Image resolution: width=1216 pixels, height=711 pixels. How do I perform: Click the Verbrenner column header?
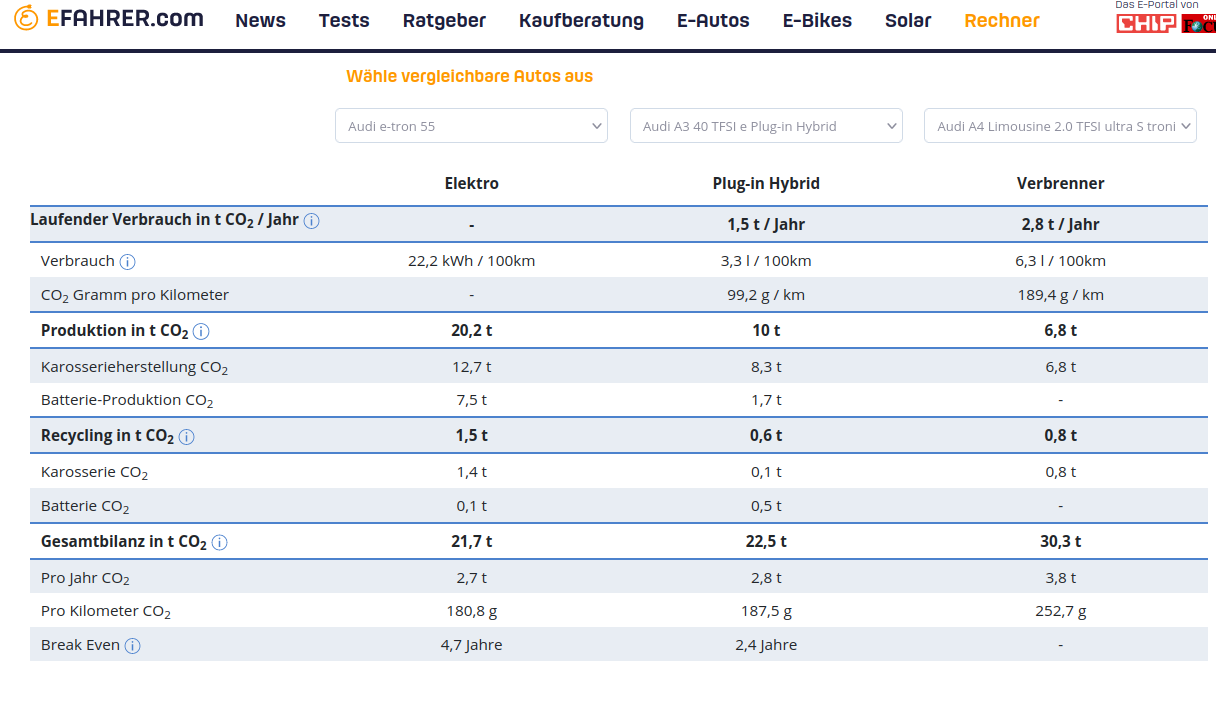click(x=1061, y=183)
